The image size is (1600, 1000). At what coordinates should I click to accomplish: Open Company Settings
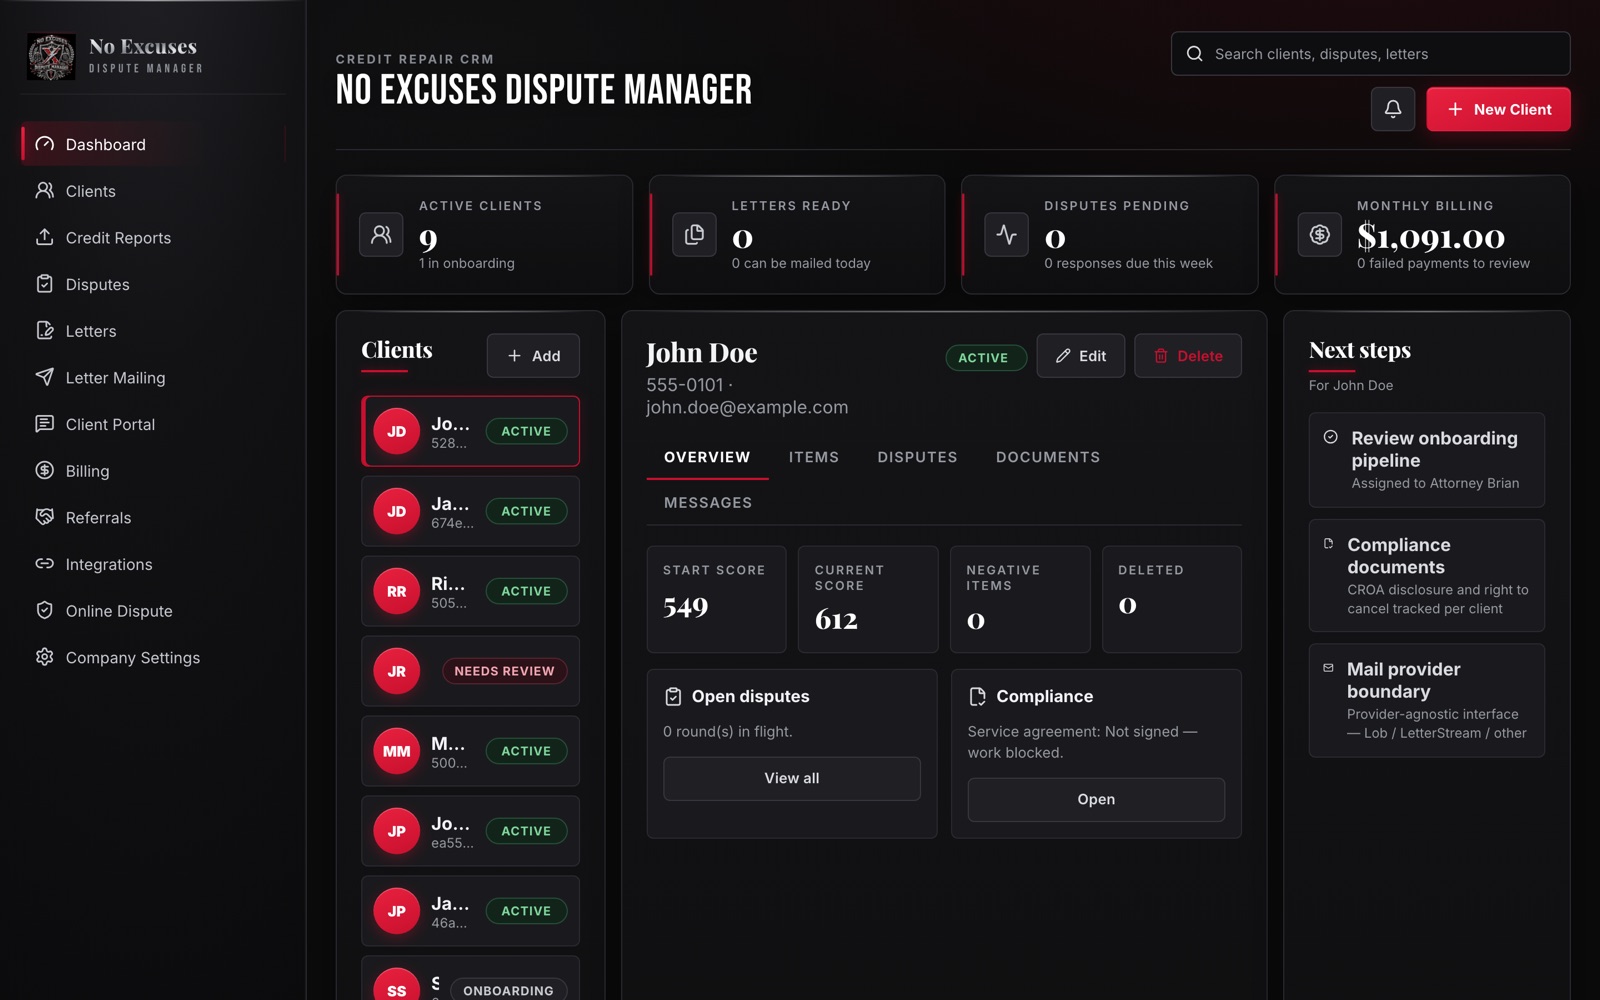[153, 658]
